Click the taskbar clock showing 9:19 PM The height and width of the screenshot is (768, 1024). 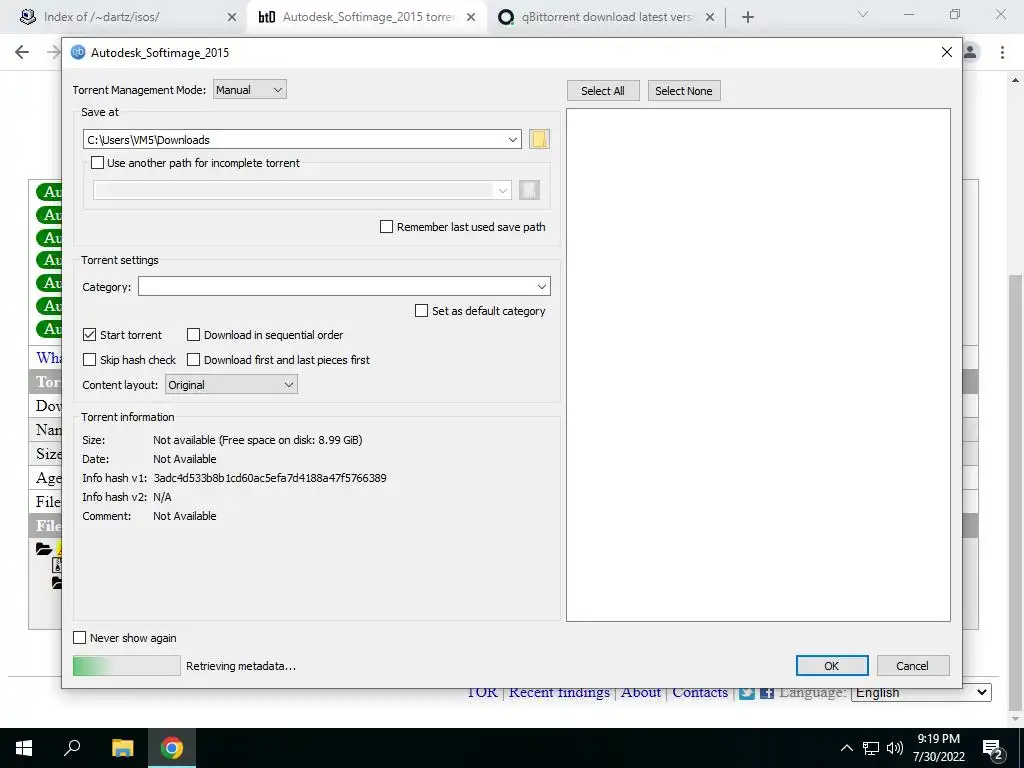pos(938,748)
